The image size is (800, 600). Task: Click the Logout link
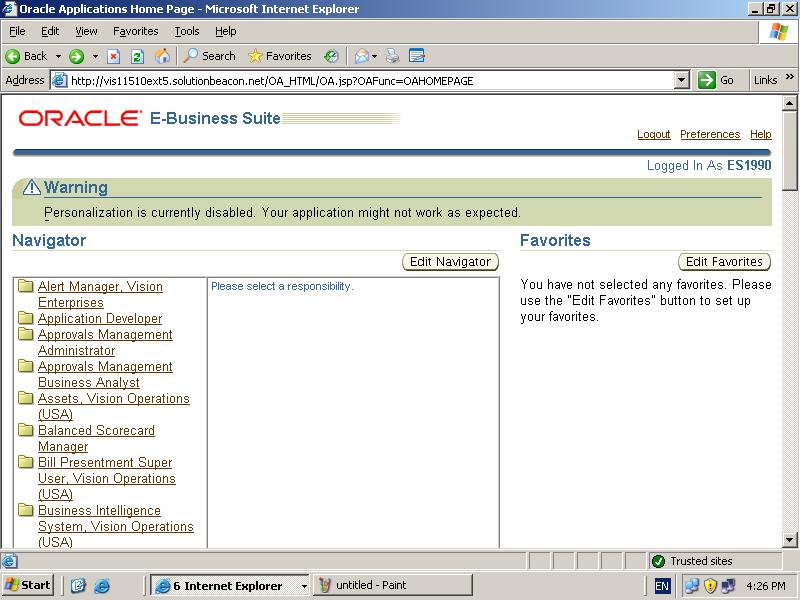tap(653, 134)
